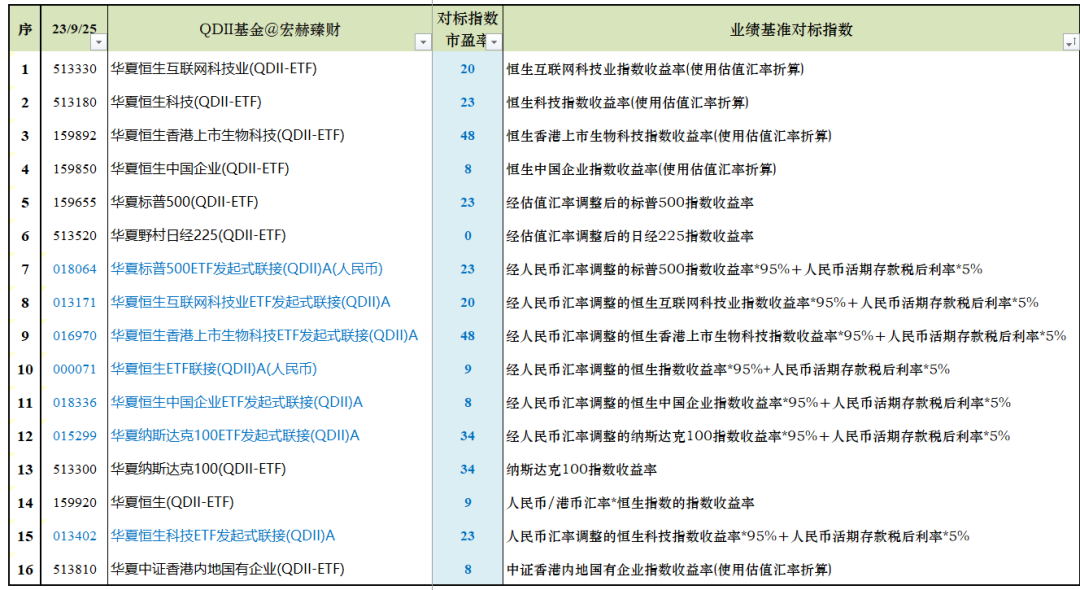Image resolution: width=1080 pixels, height=590 pixels.
Task: Click fund code 513330
Action: pyautogui.click(x=74, y=69)
